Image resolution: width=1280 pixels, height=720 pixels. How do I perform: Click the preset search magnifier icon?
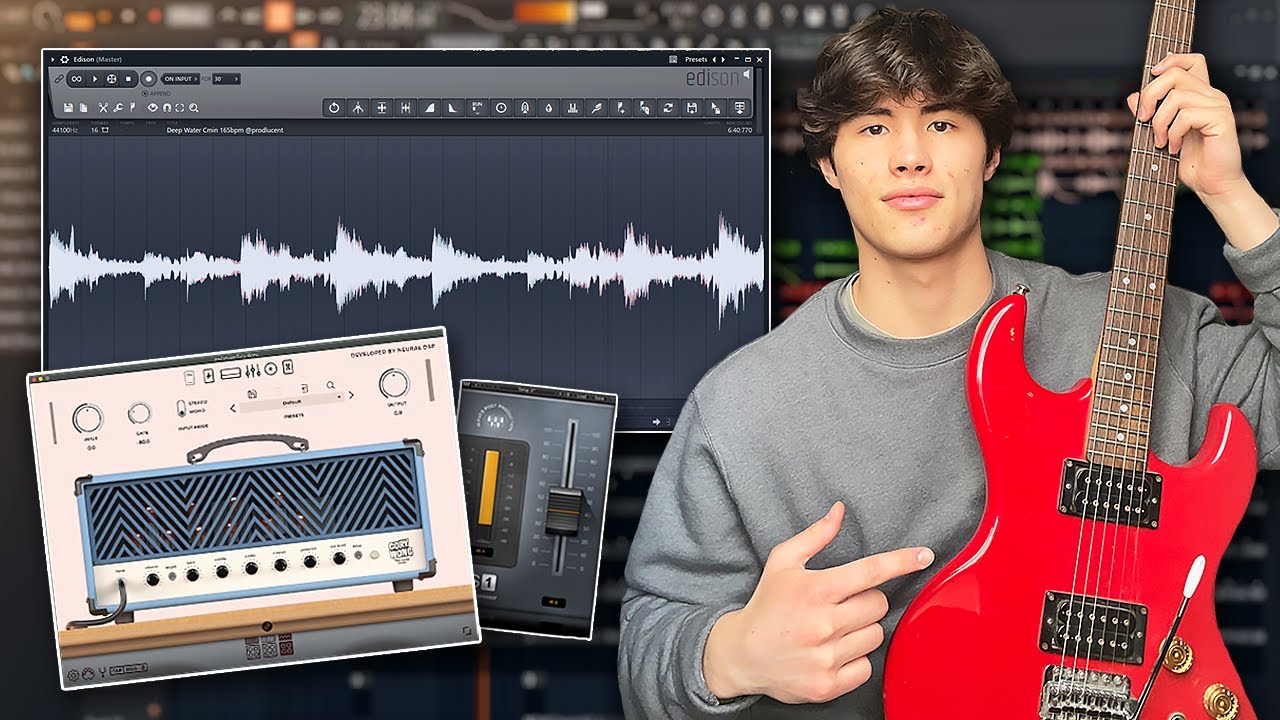pos(330,385)
